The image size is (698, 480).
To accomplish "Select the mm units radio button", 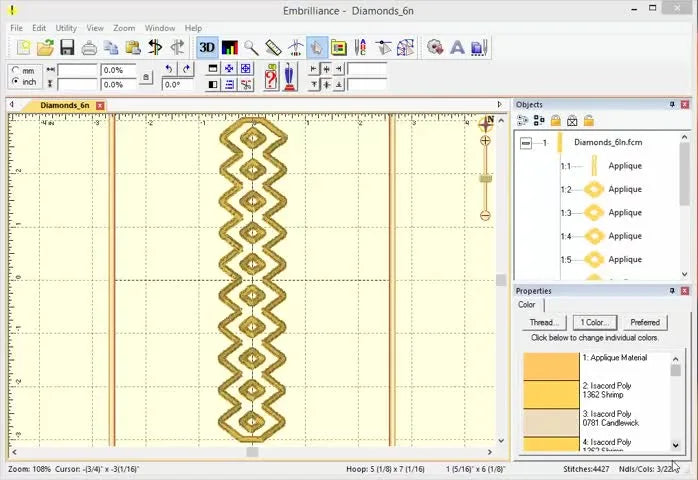I will pyautogui.click(x=16, y=70).
